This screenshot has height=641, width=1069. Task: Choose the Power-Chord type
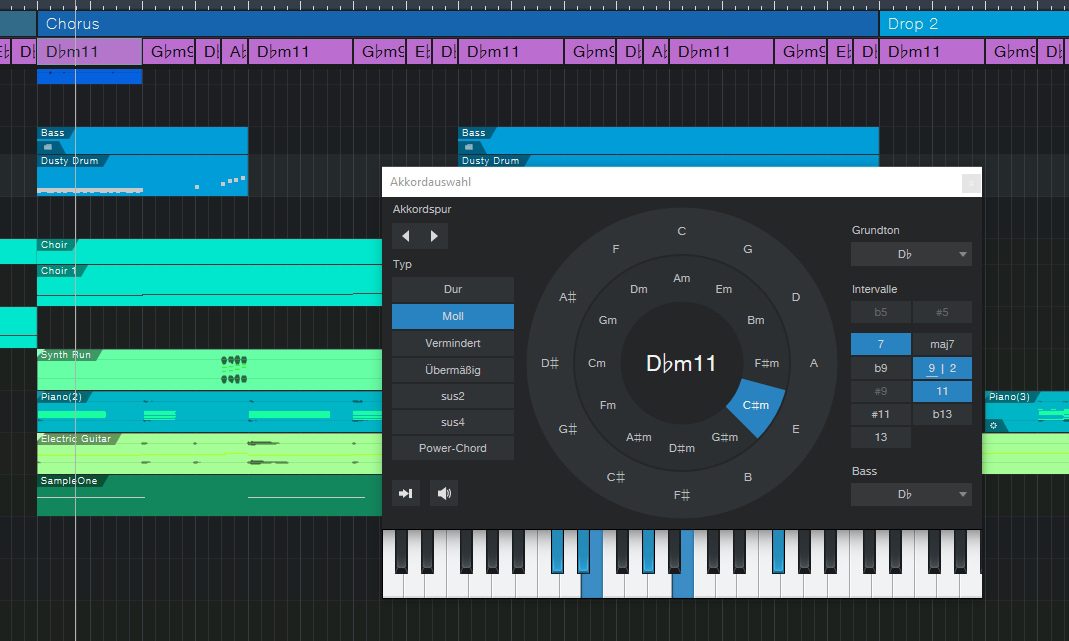(452, 447)
